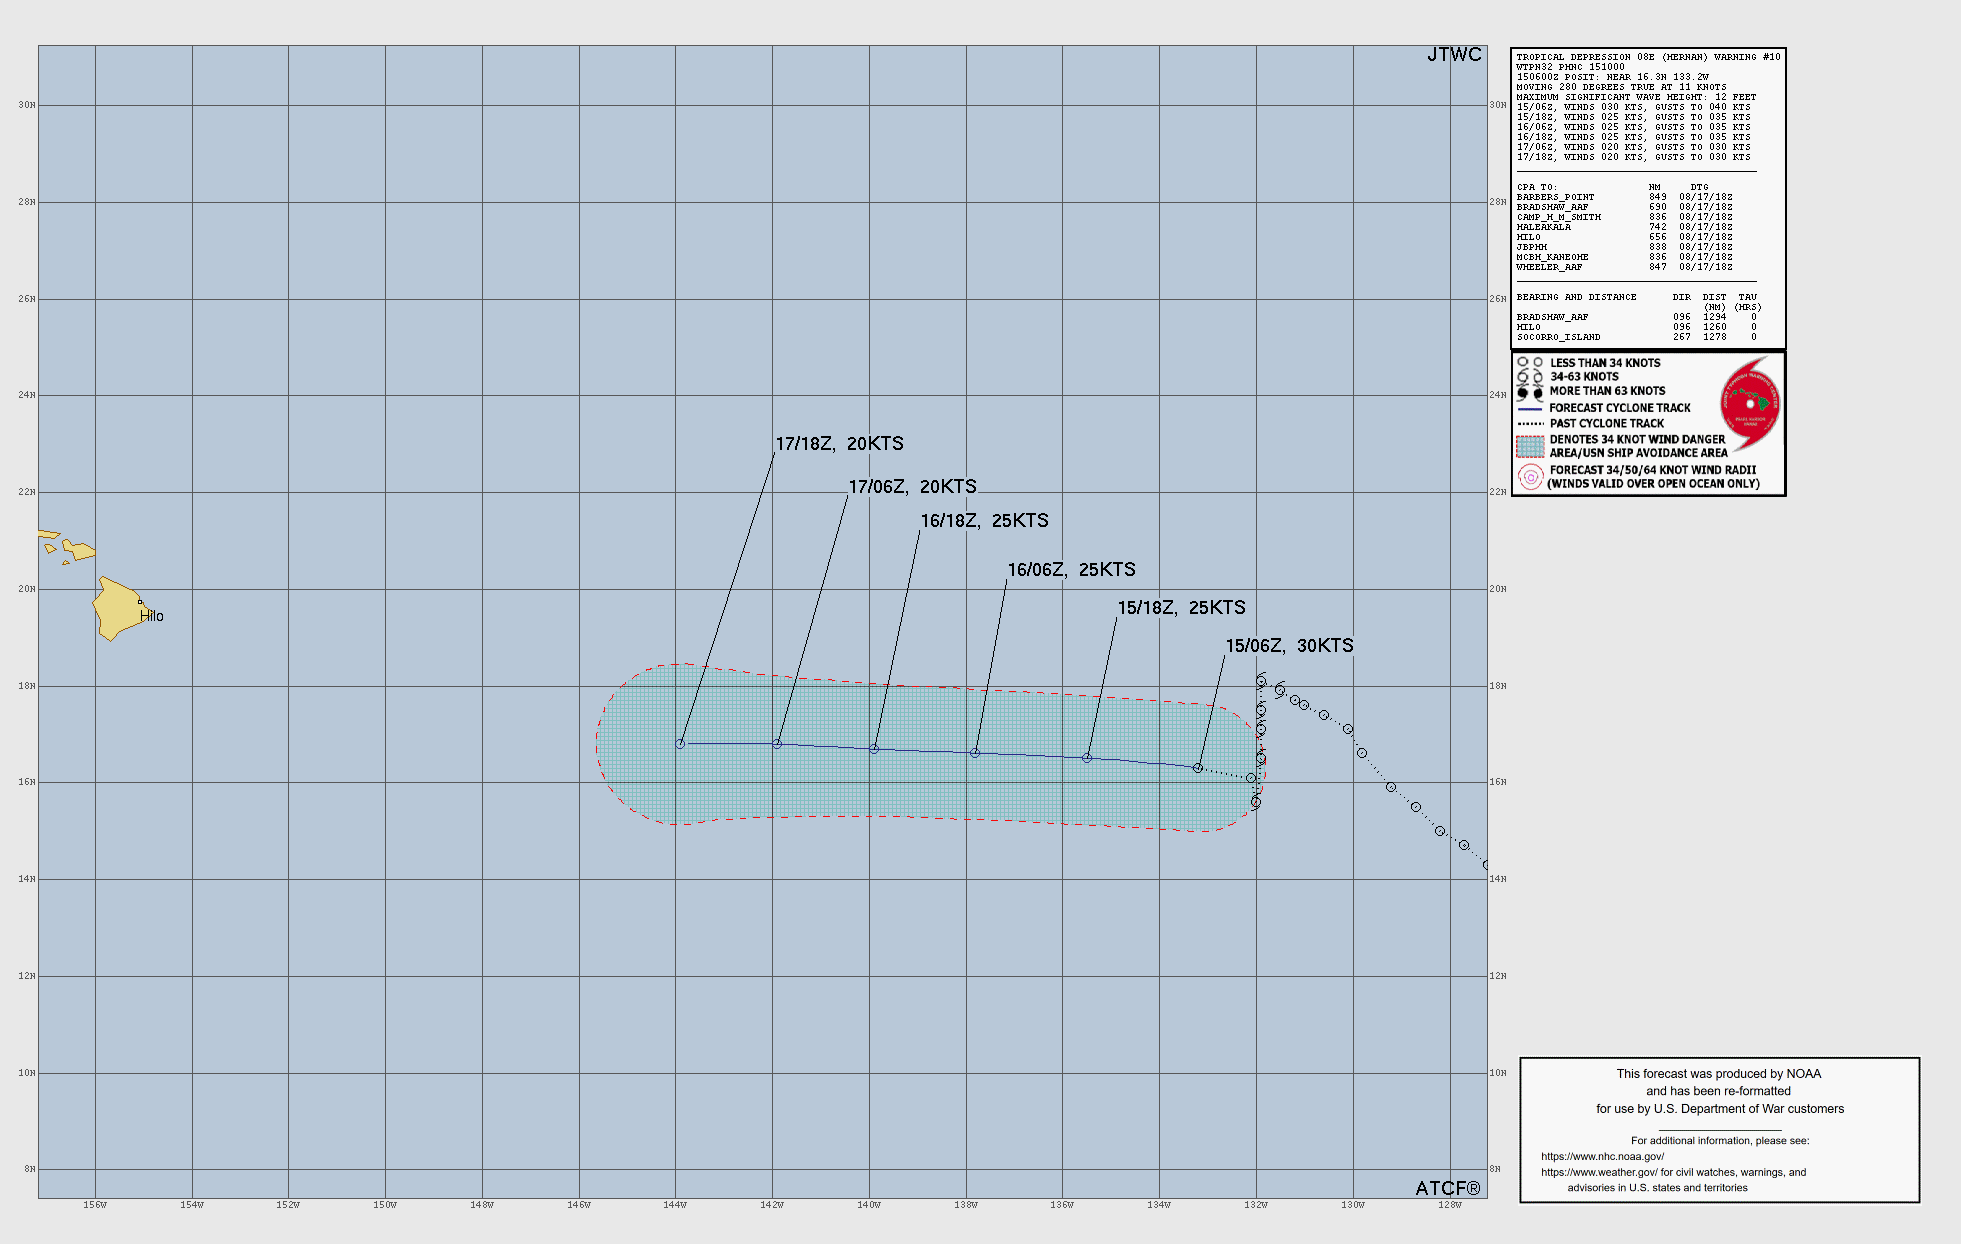Select the forecast track point for 17/06Z
Screen dimensions: 1961x1244
pos(777,744)
